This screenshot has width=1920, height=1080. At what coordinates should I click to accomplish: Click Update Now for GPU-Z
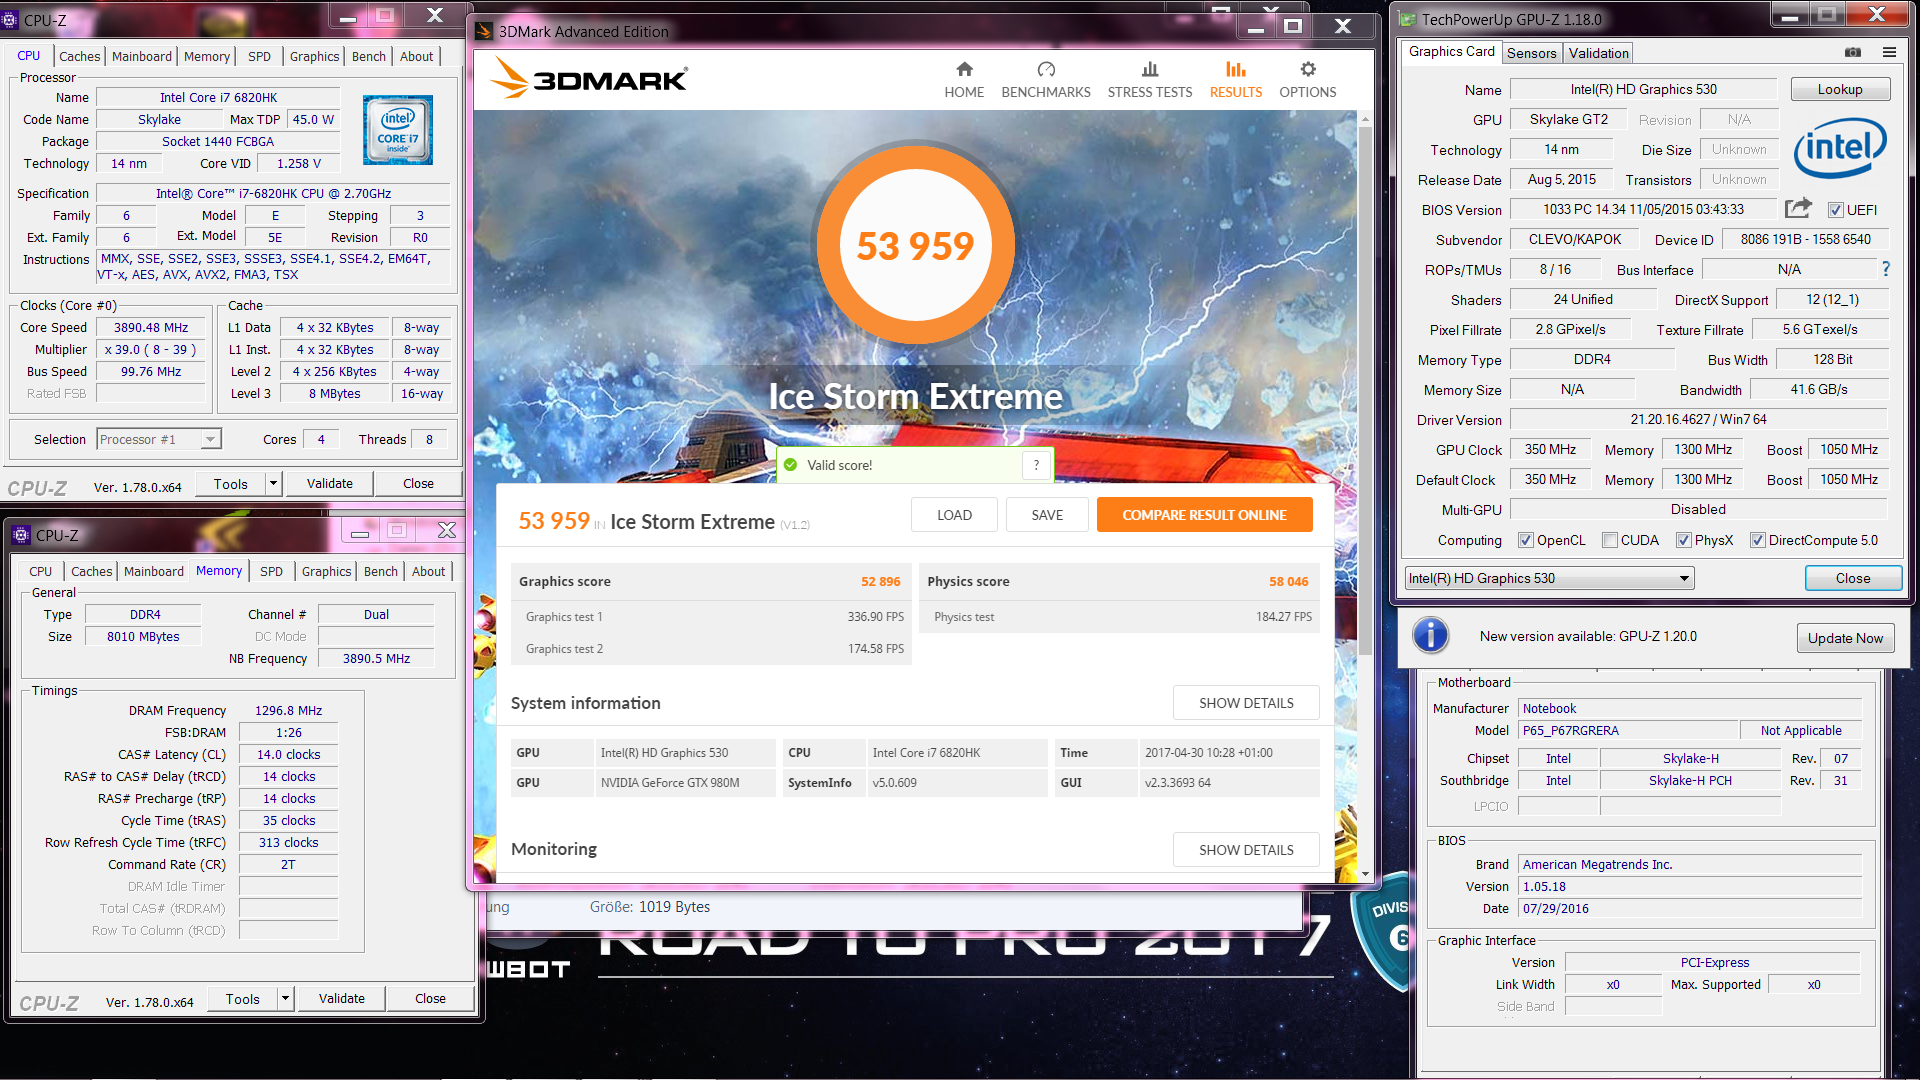(1845, 638)
